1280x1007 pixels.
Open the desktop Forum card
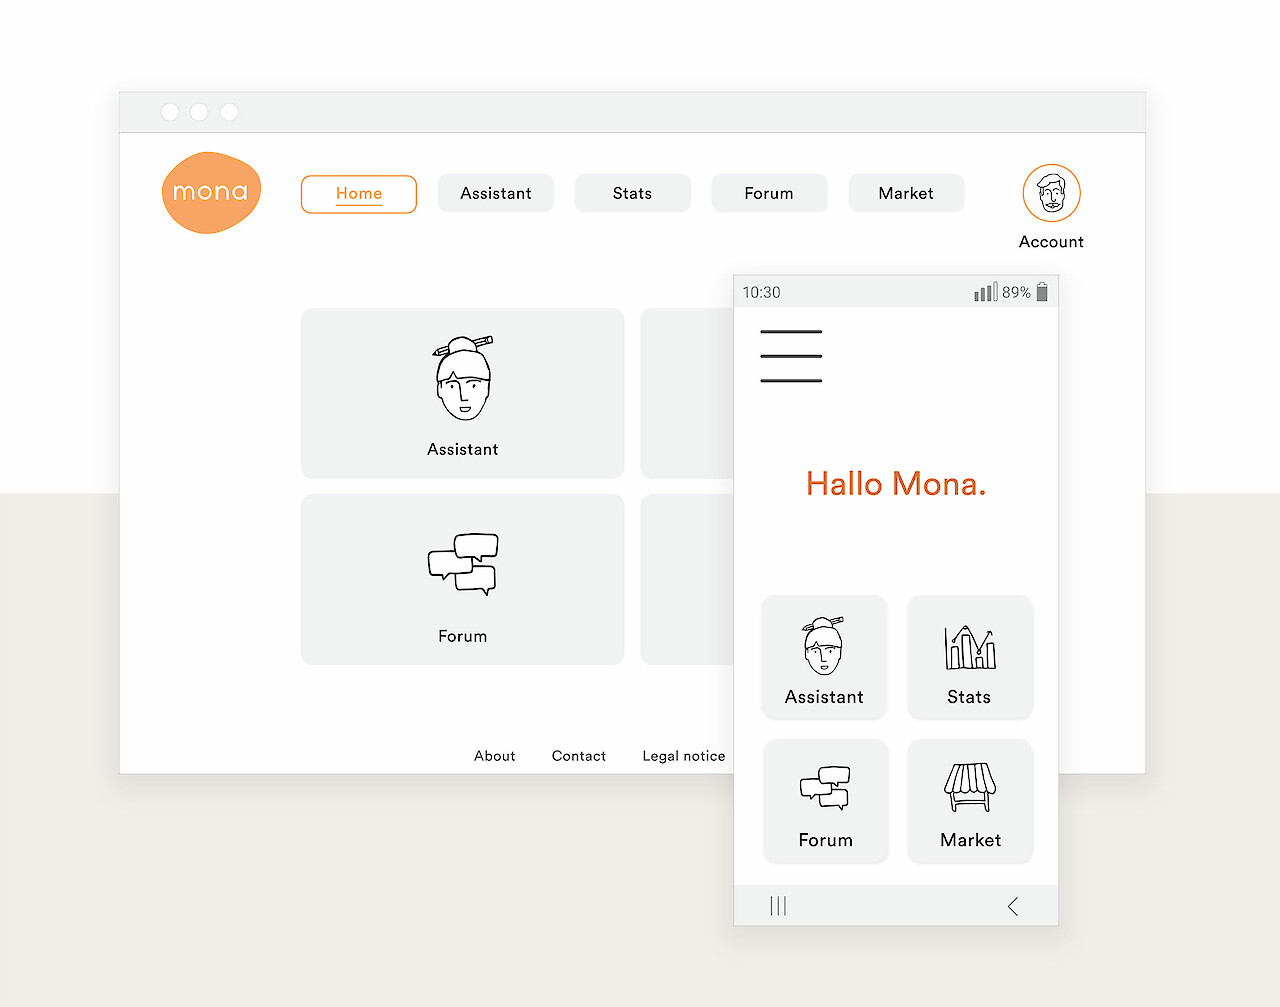462,579
